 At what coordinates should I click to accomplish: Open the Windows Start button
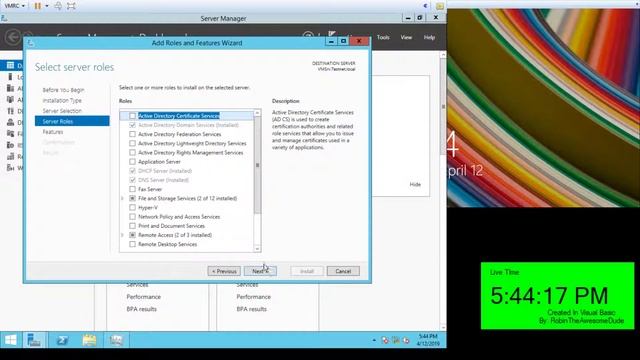tap(11, 340)
